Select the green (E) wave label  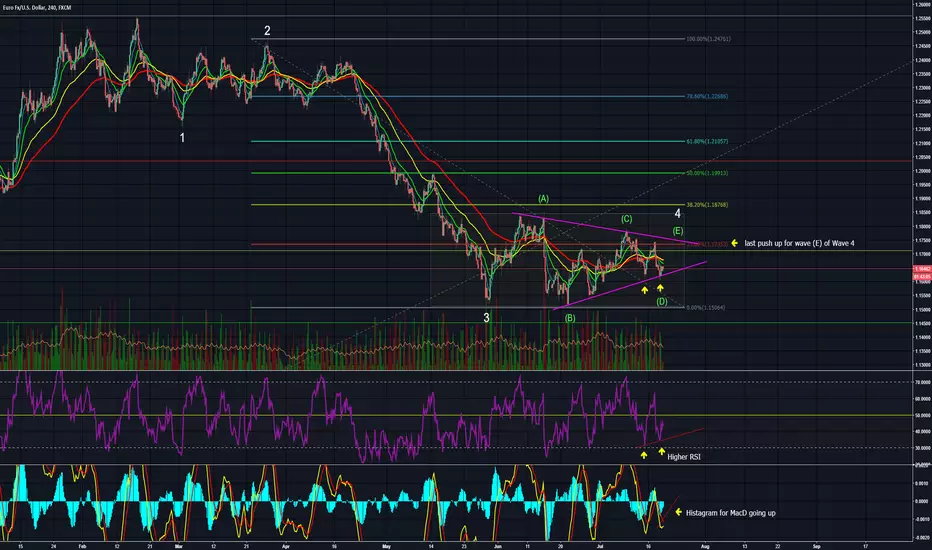click(x=678, y=231)
